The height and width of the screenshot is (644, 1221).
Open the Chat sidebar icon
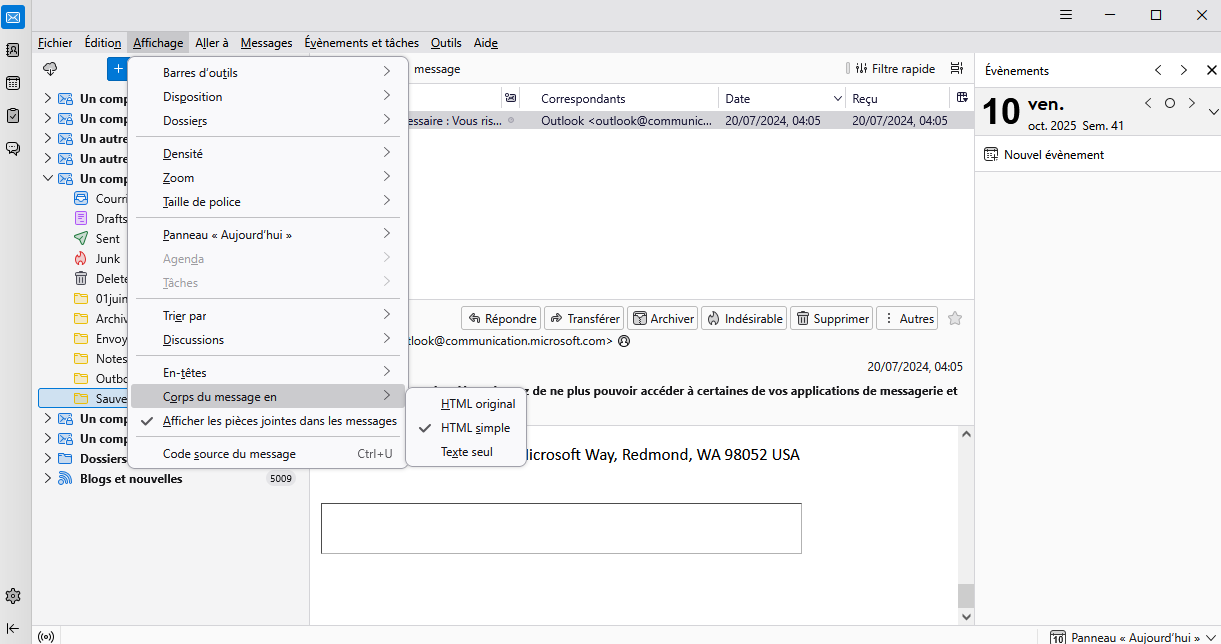coord(14,148)
